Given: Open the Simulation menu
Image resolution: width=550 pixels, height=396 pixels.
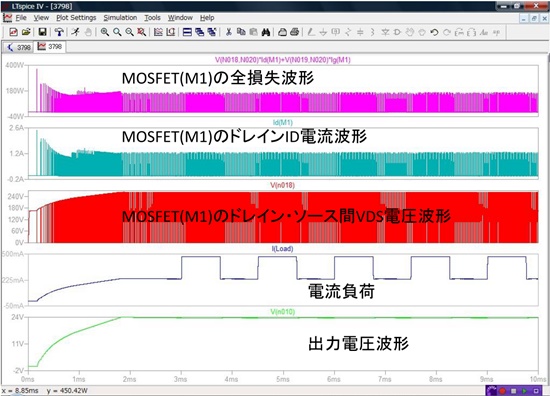Looking at the screenshot, I should pos(120,18).
